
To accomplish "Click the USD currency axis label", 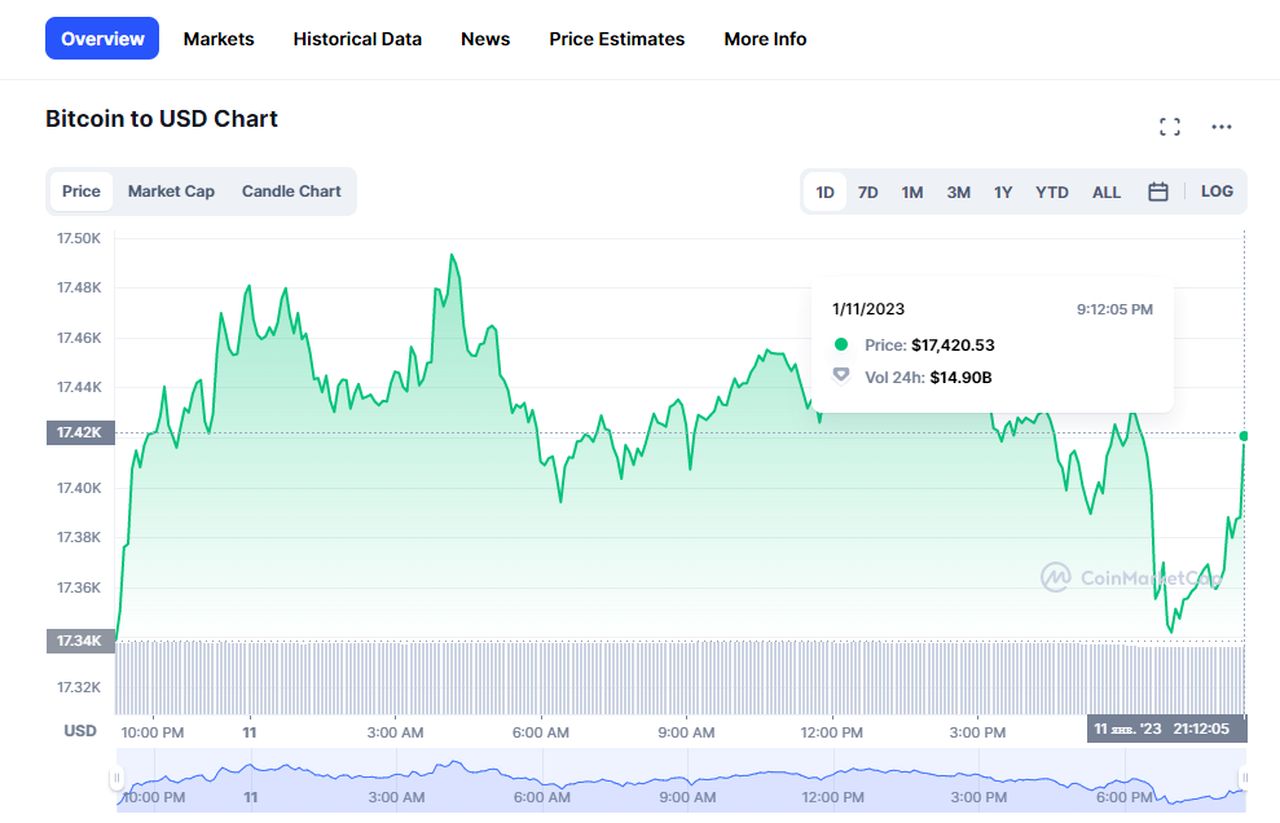I will (x=80, y=731).
